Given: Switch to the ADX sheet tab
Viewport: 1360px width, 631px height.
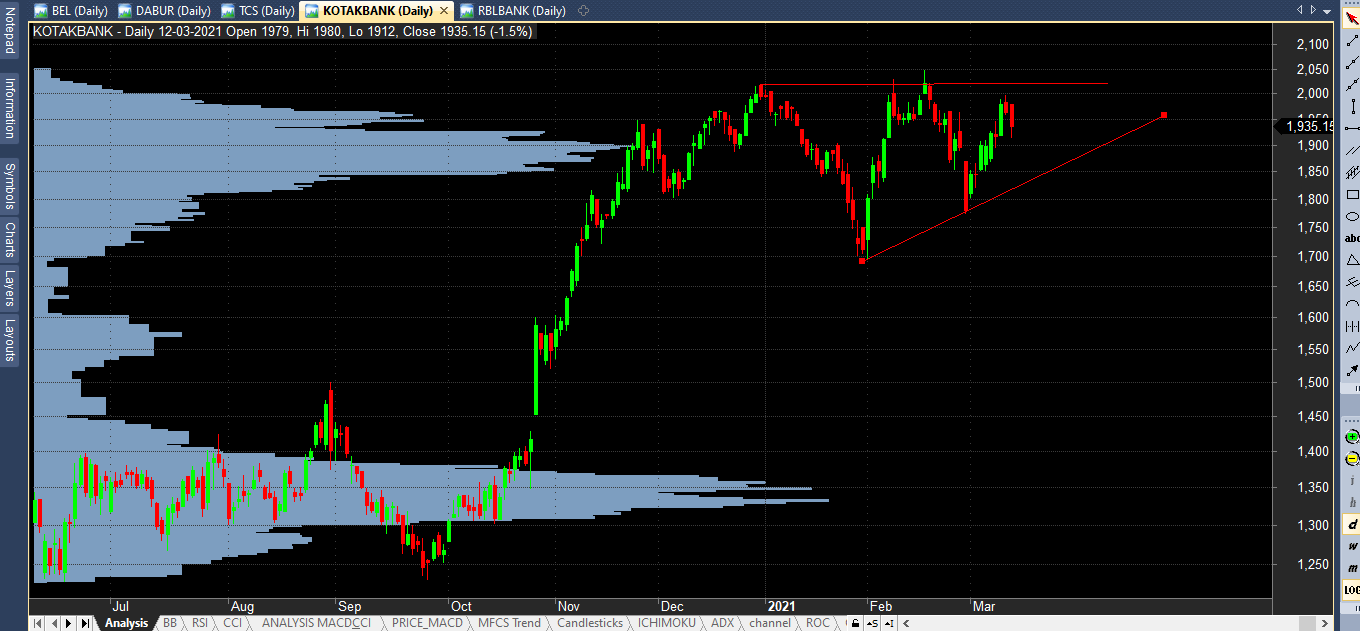Looking at the screenshot, I should (x=722, y=623).
